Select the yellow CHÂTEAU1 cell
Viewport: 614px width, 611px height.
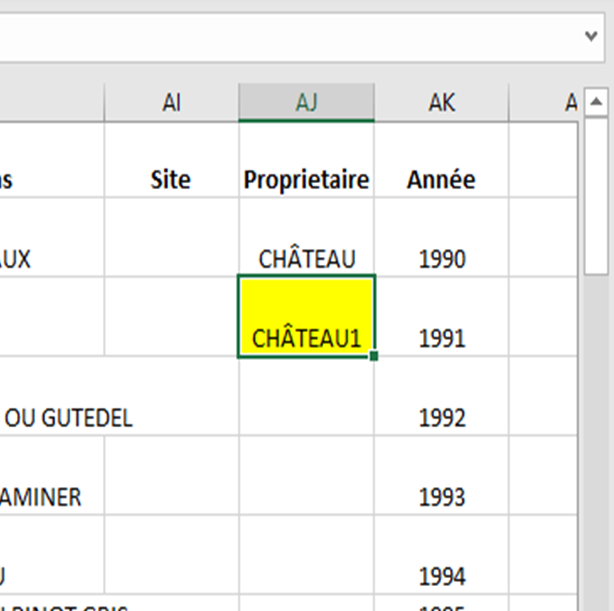pyautogui.click(x=306, y=316)
